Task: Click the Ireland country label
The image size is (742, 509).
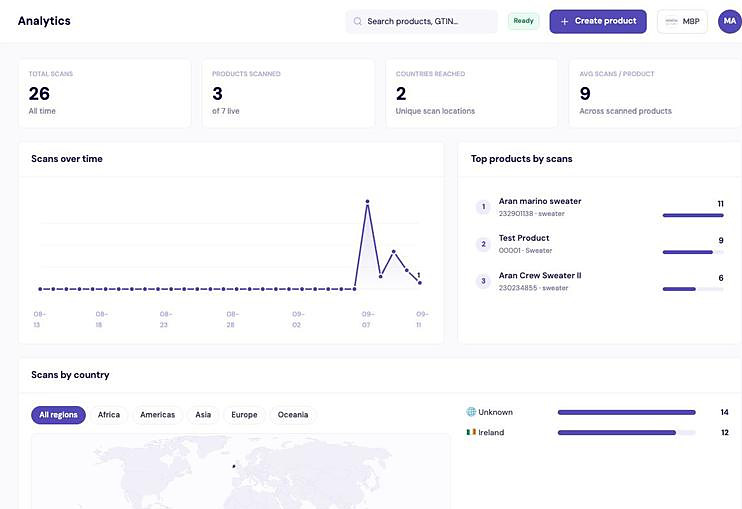Action: coord(491,432)
